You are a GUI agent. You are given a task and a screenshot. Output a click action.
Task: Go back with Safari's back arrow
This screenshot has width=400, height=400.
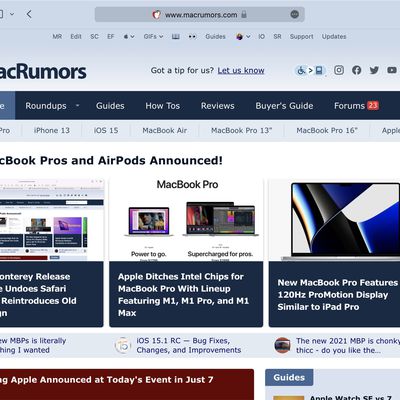[x=29, y=14]
